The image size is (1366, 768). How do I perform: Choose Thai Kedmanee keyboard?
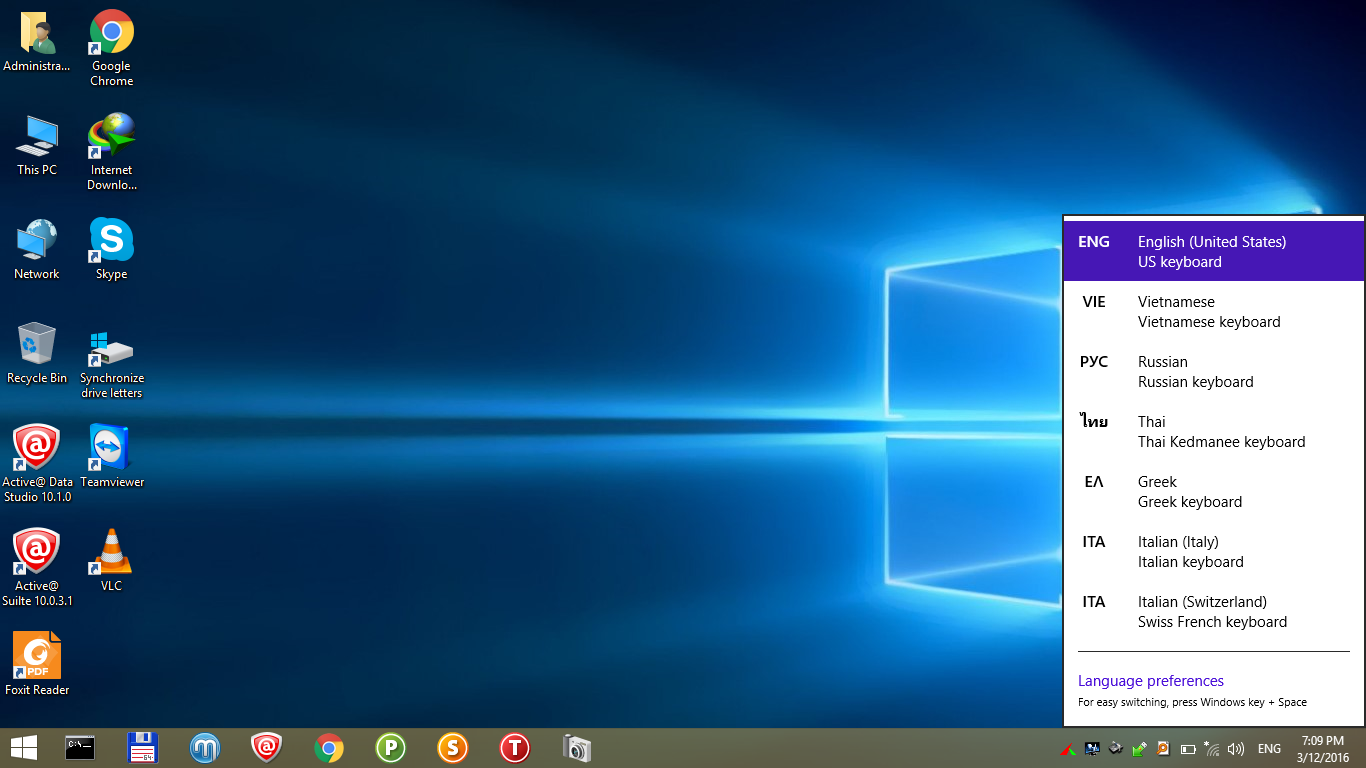coord(1214,431)
